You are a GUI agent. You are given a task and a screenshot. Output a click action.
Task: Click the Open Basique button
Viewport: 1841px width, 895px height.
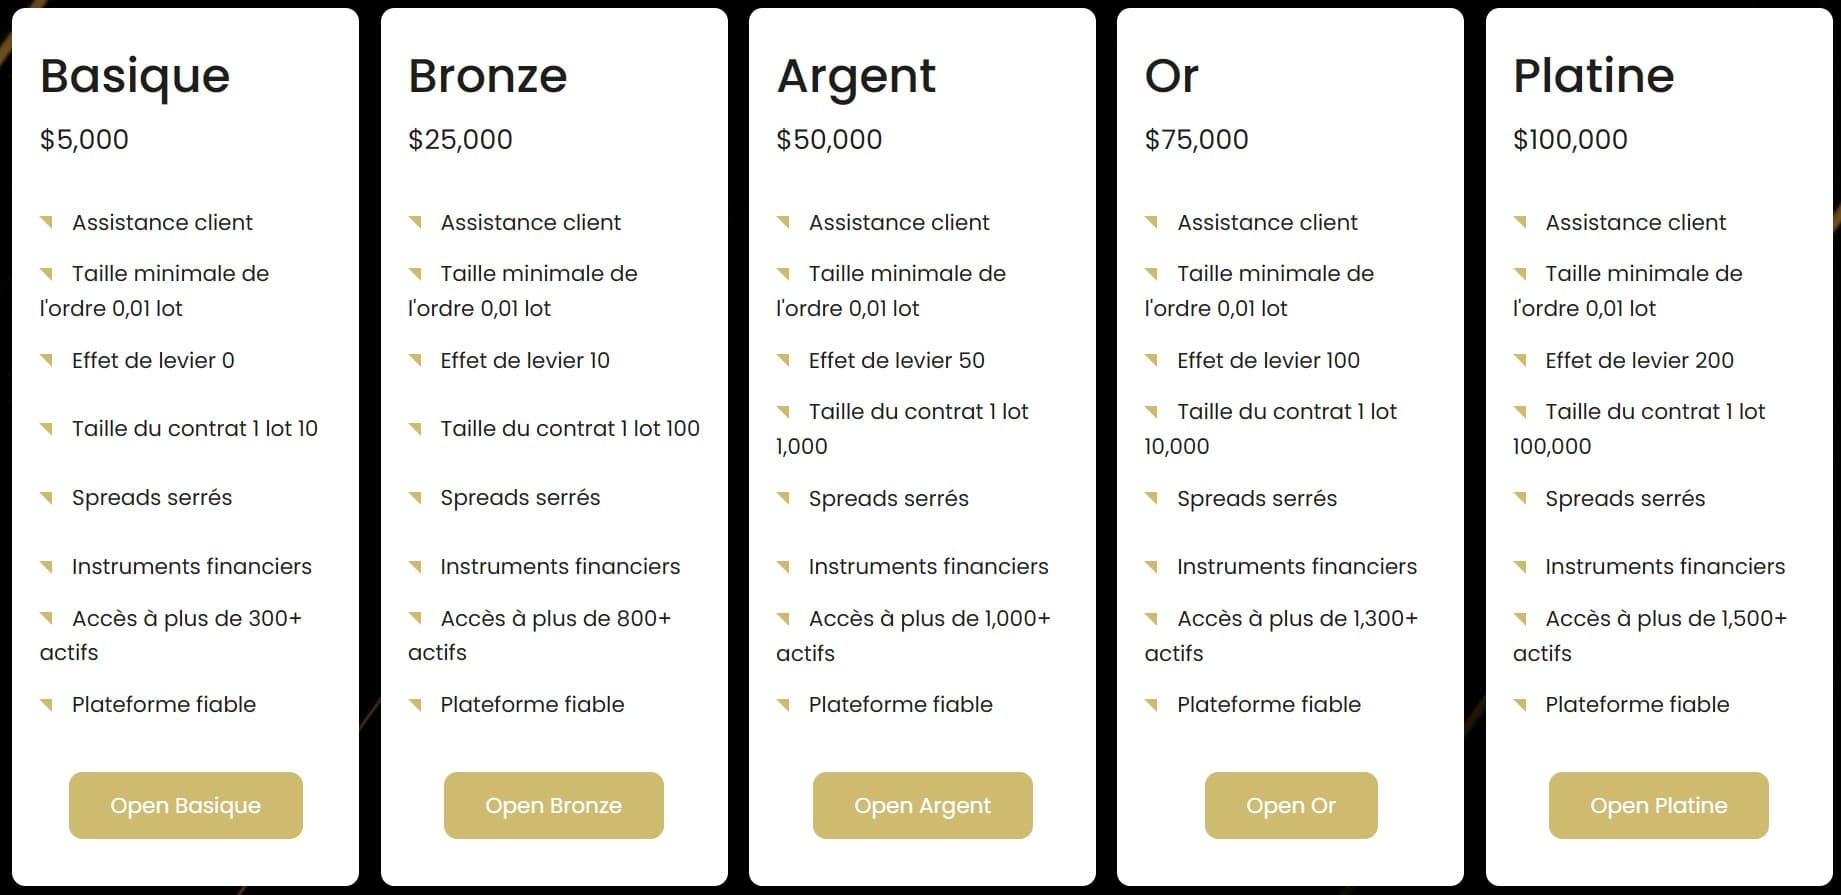[185, 805]
